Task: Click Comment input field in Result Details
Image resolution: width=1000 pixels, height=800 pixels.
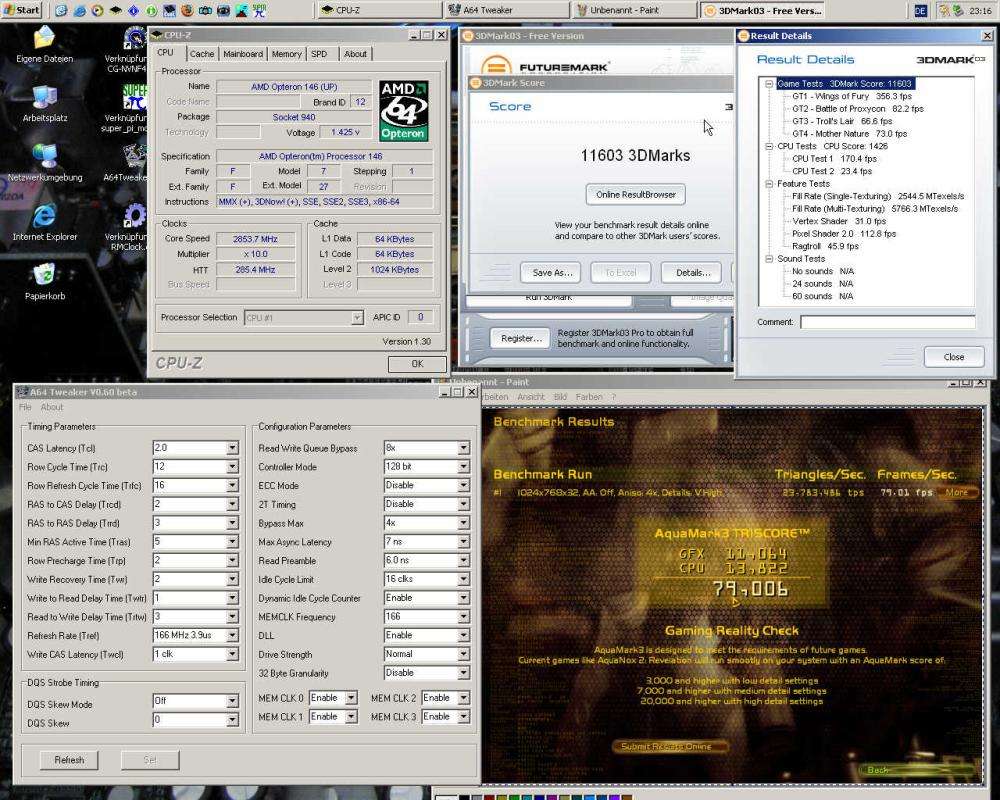Action: 888,322
